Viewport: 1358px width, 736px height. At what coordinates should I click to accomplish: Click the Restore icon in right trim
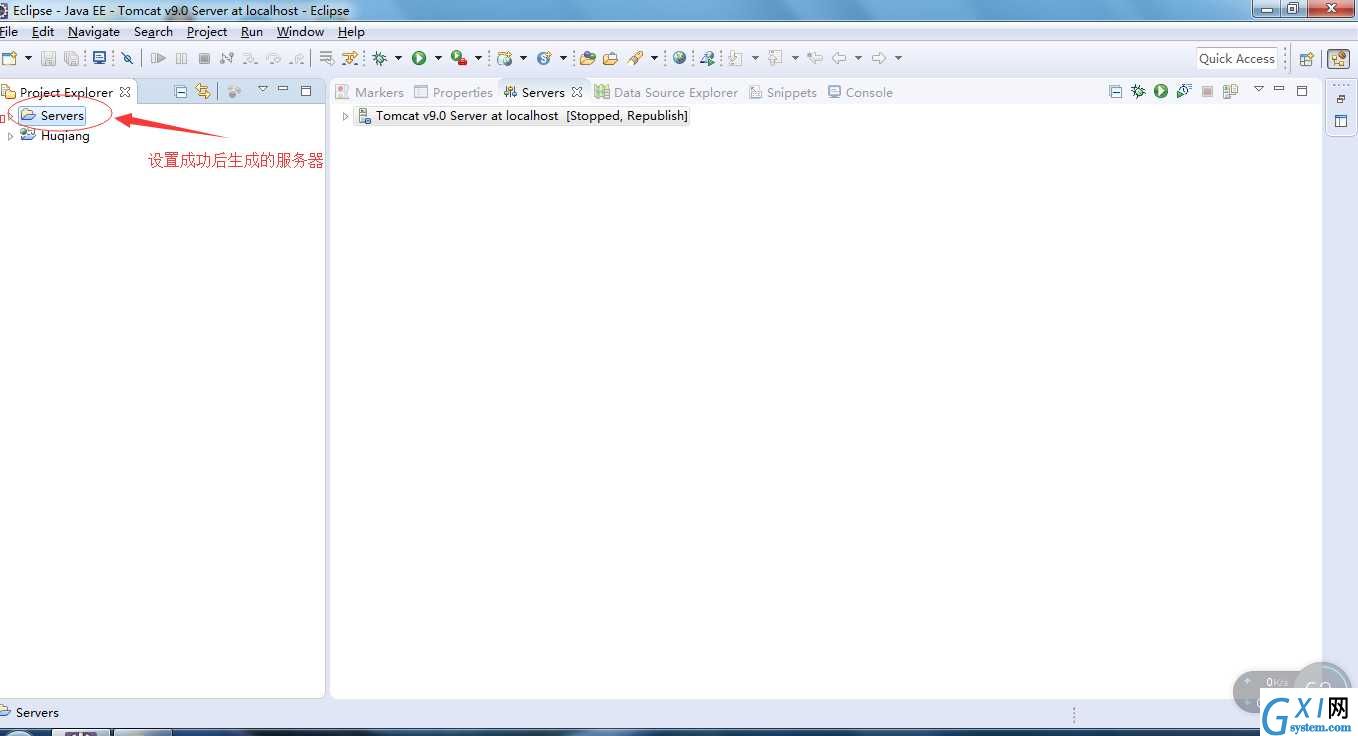[1341, 99]
